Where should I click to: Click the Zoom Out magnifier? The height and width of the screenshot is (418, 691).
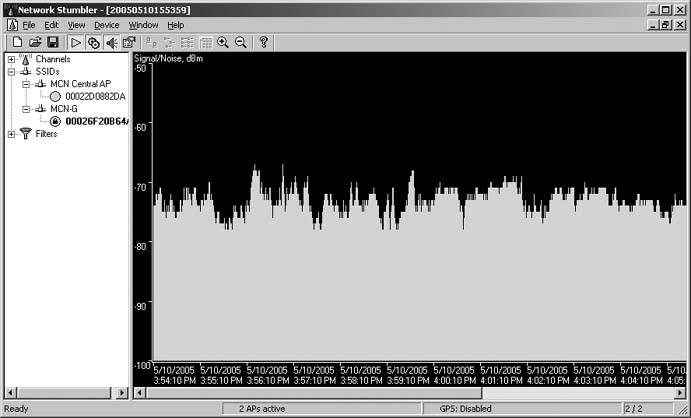coord(240,43)
